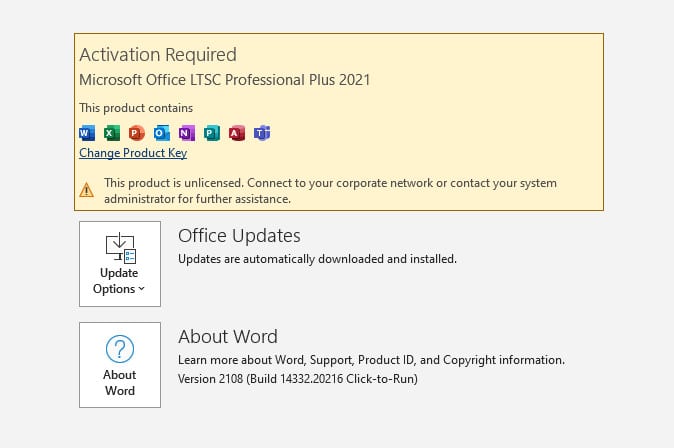Click the 'Office Updates' heading
This screenshot has height=448, width=674.
(239, 236)
